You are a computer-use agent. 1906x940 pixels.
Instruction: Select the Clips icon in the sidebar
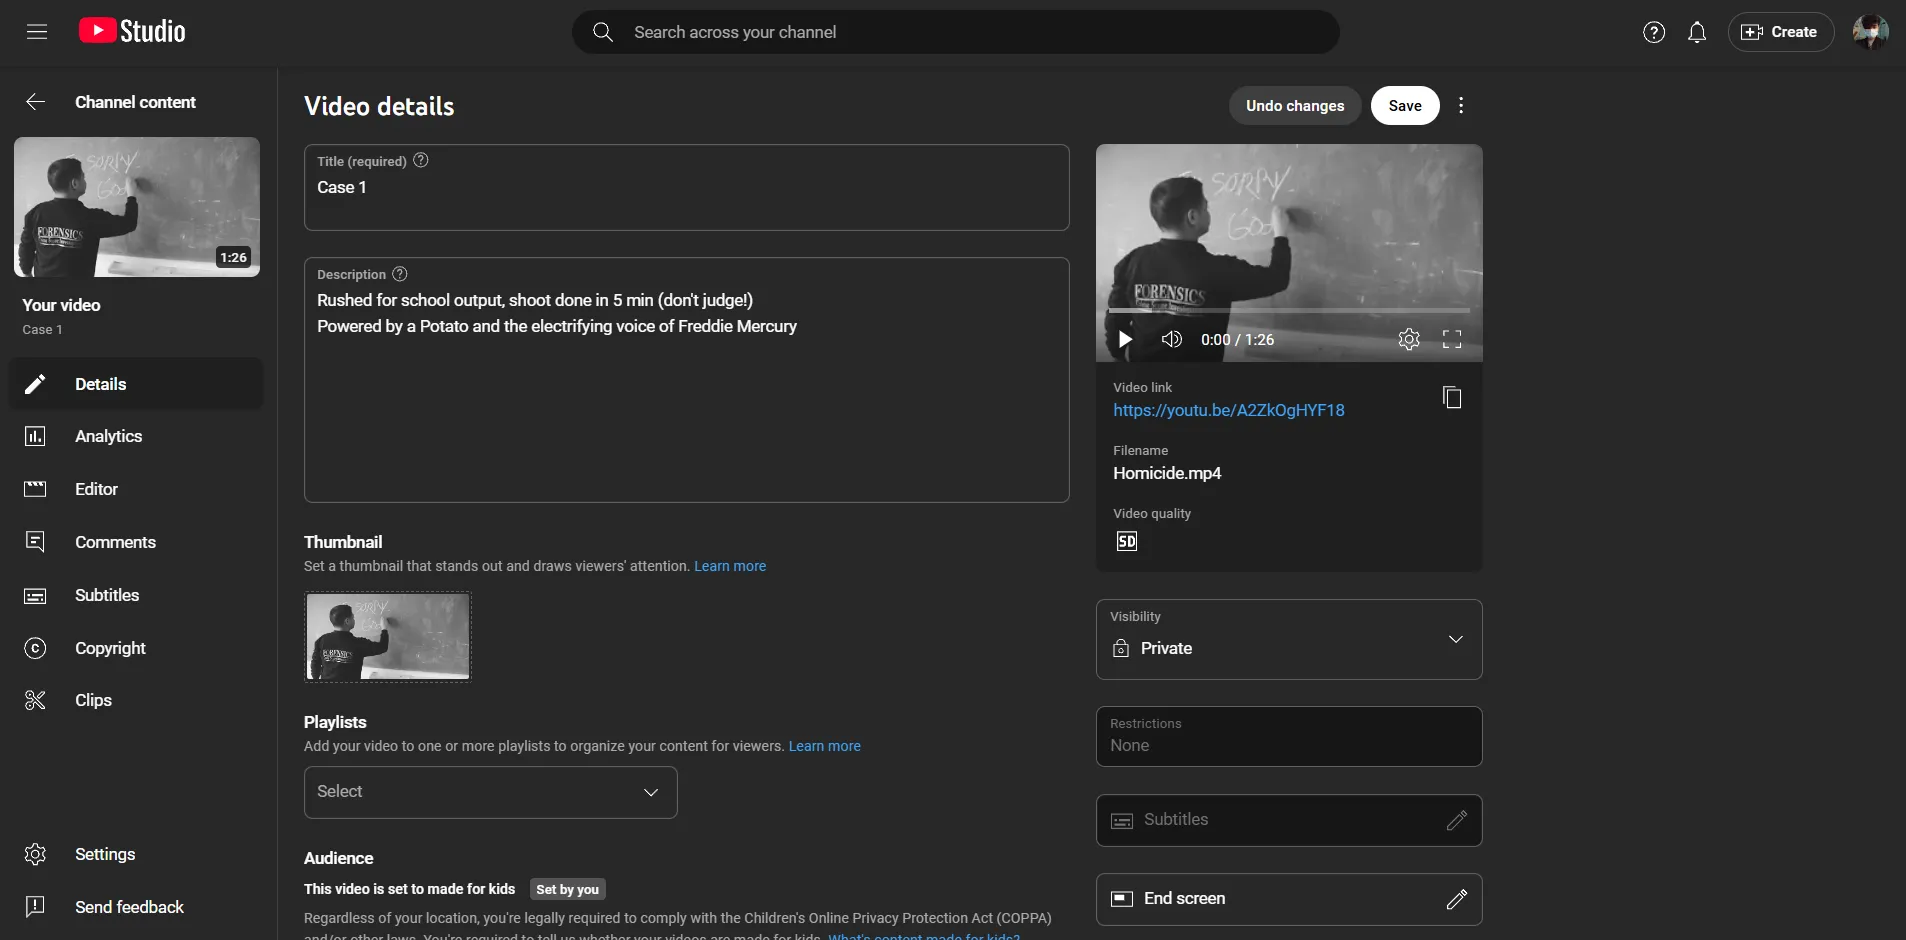pos(35,700)
